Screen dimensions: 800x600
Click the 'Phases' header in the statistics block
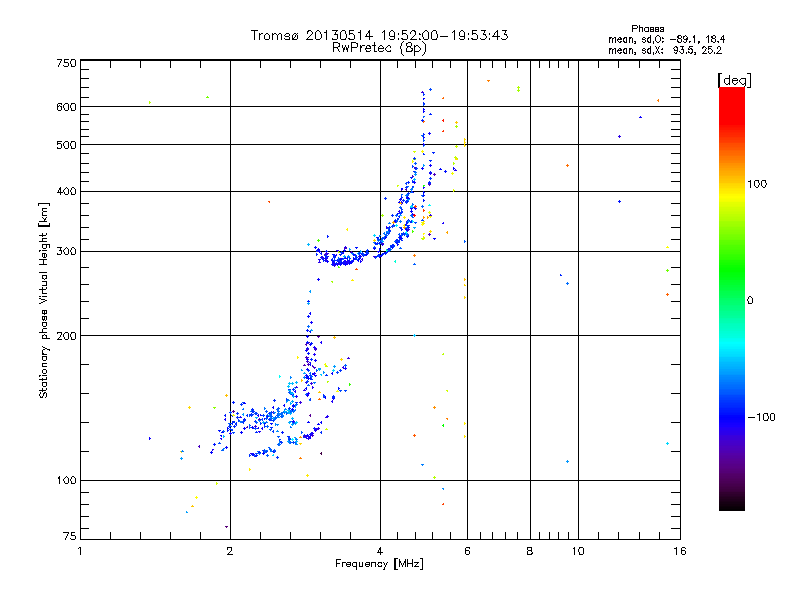647,29
